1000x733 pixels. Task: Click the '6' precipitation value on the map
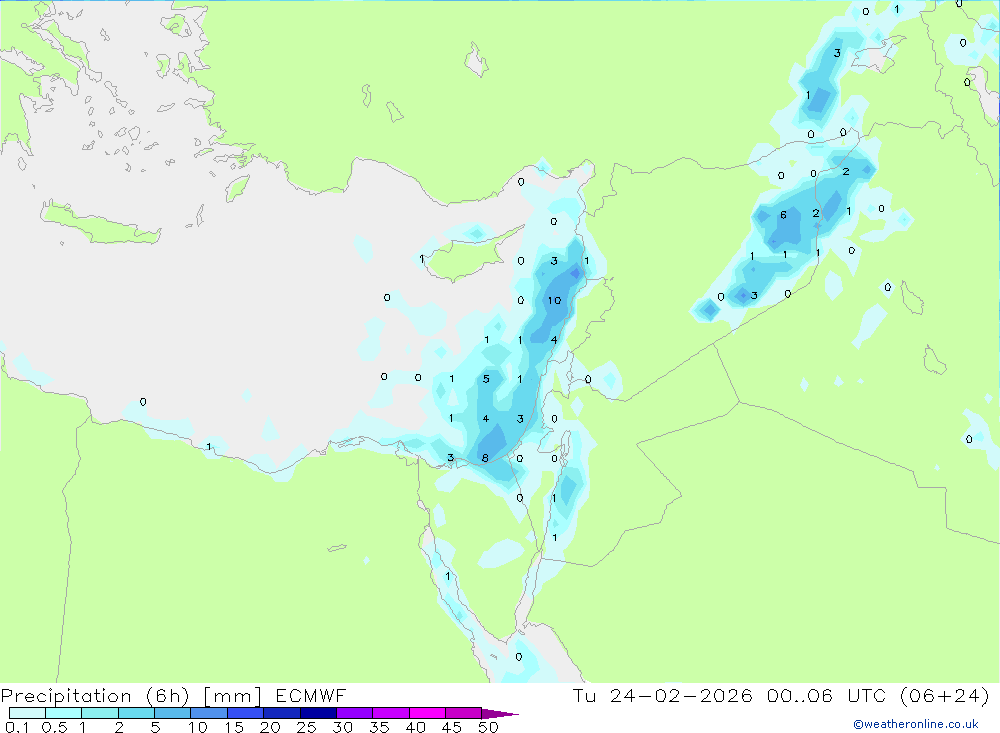783,215
